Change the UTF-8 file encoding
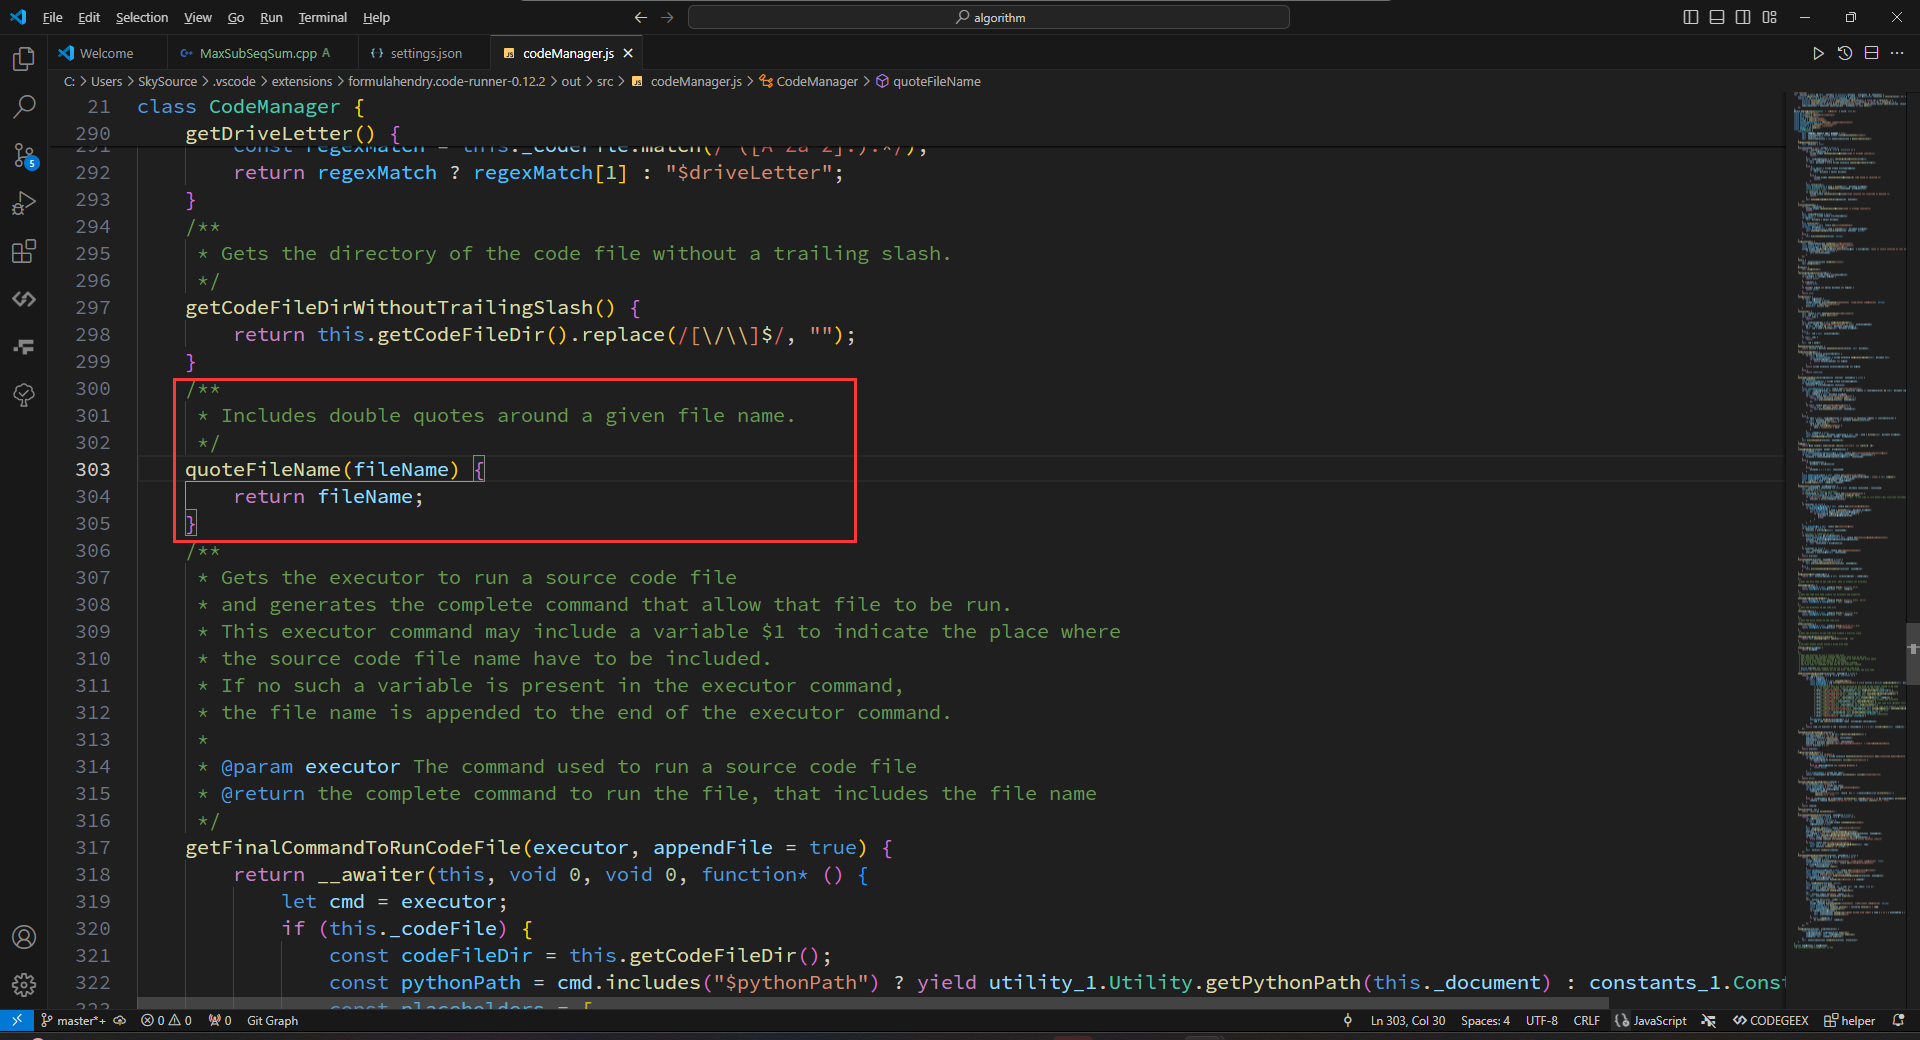Image resolution: width=1920 pixels, height=1040 pixels. click(x=1541, y=1020)
